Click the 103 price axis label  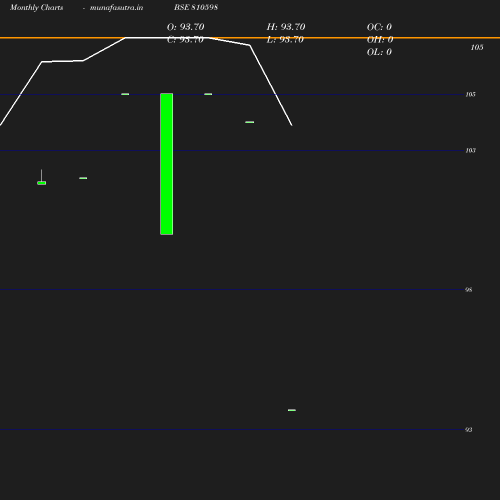point(470,151)
